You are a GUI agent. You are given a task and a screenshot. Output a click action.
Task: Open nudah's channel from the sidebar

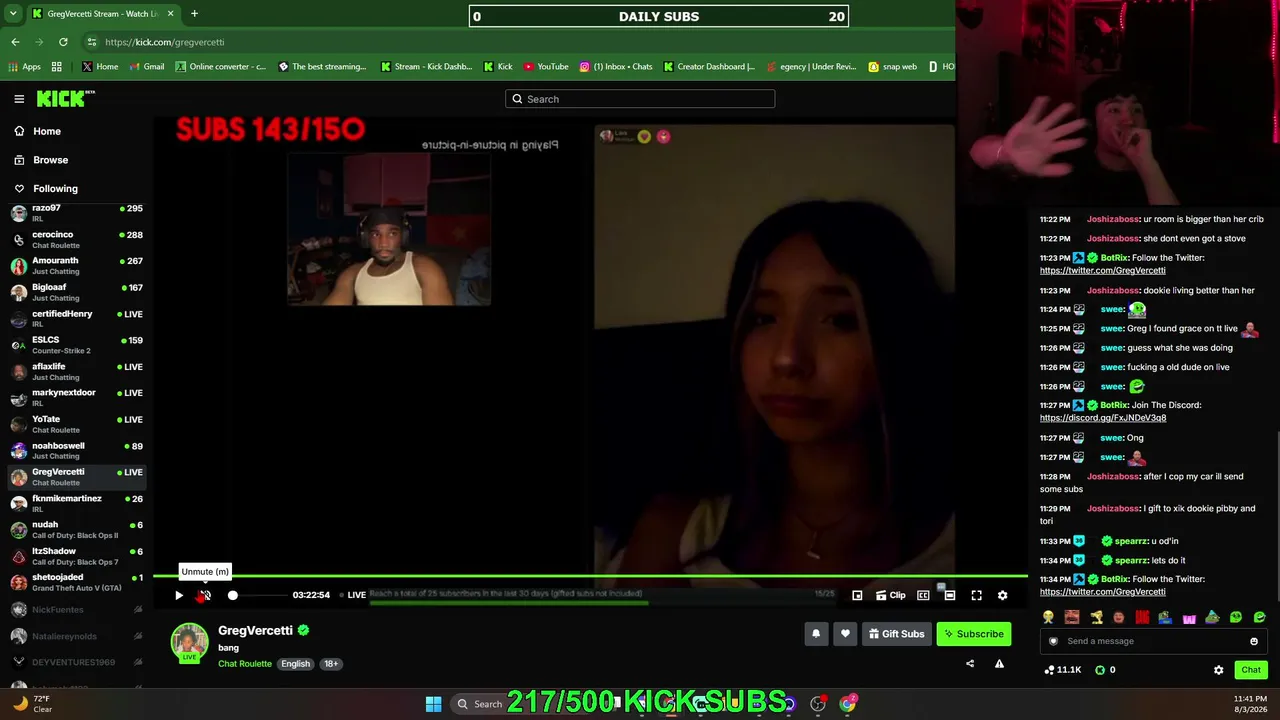pos(77,530)
